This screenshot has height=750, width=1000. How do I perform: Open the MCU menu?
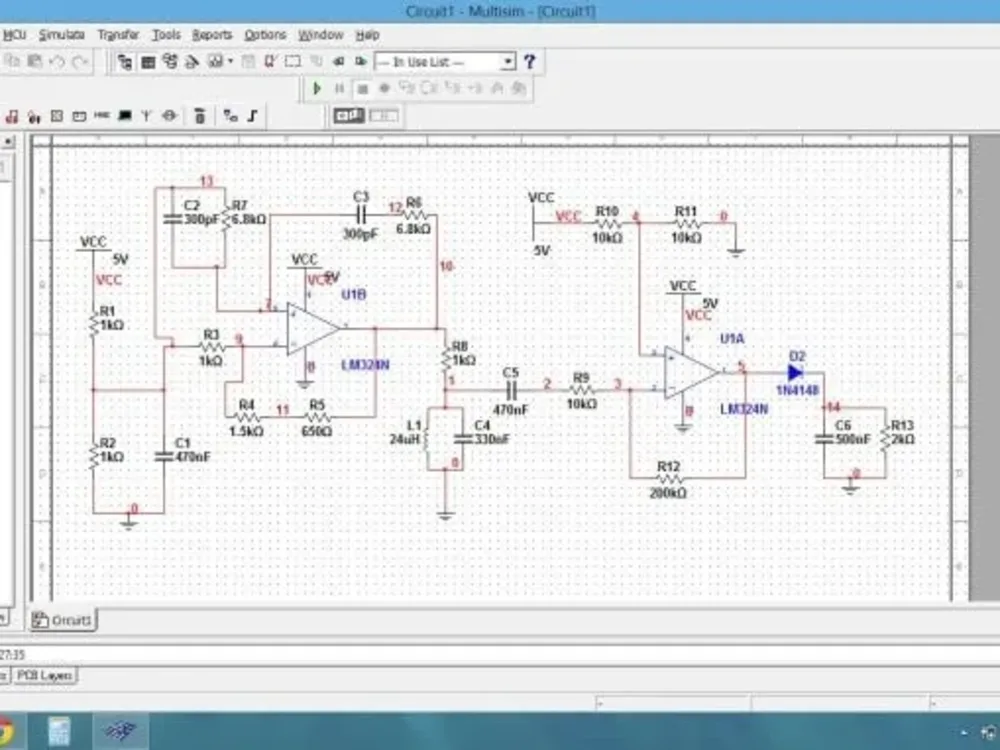click(x=14, y=34)
